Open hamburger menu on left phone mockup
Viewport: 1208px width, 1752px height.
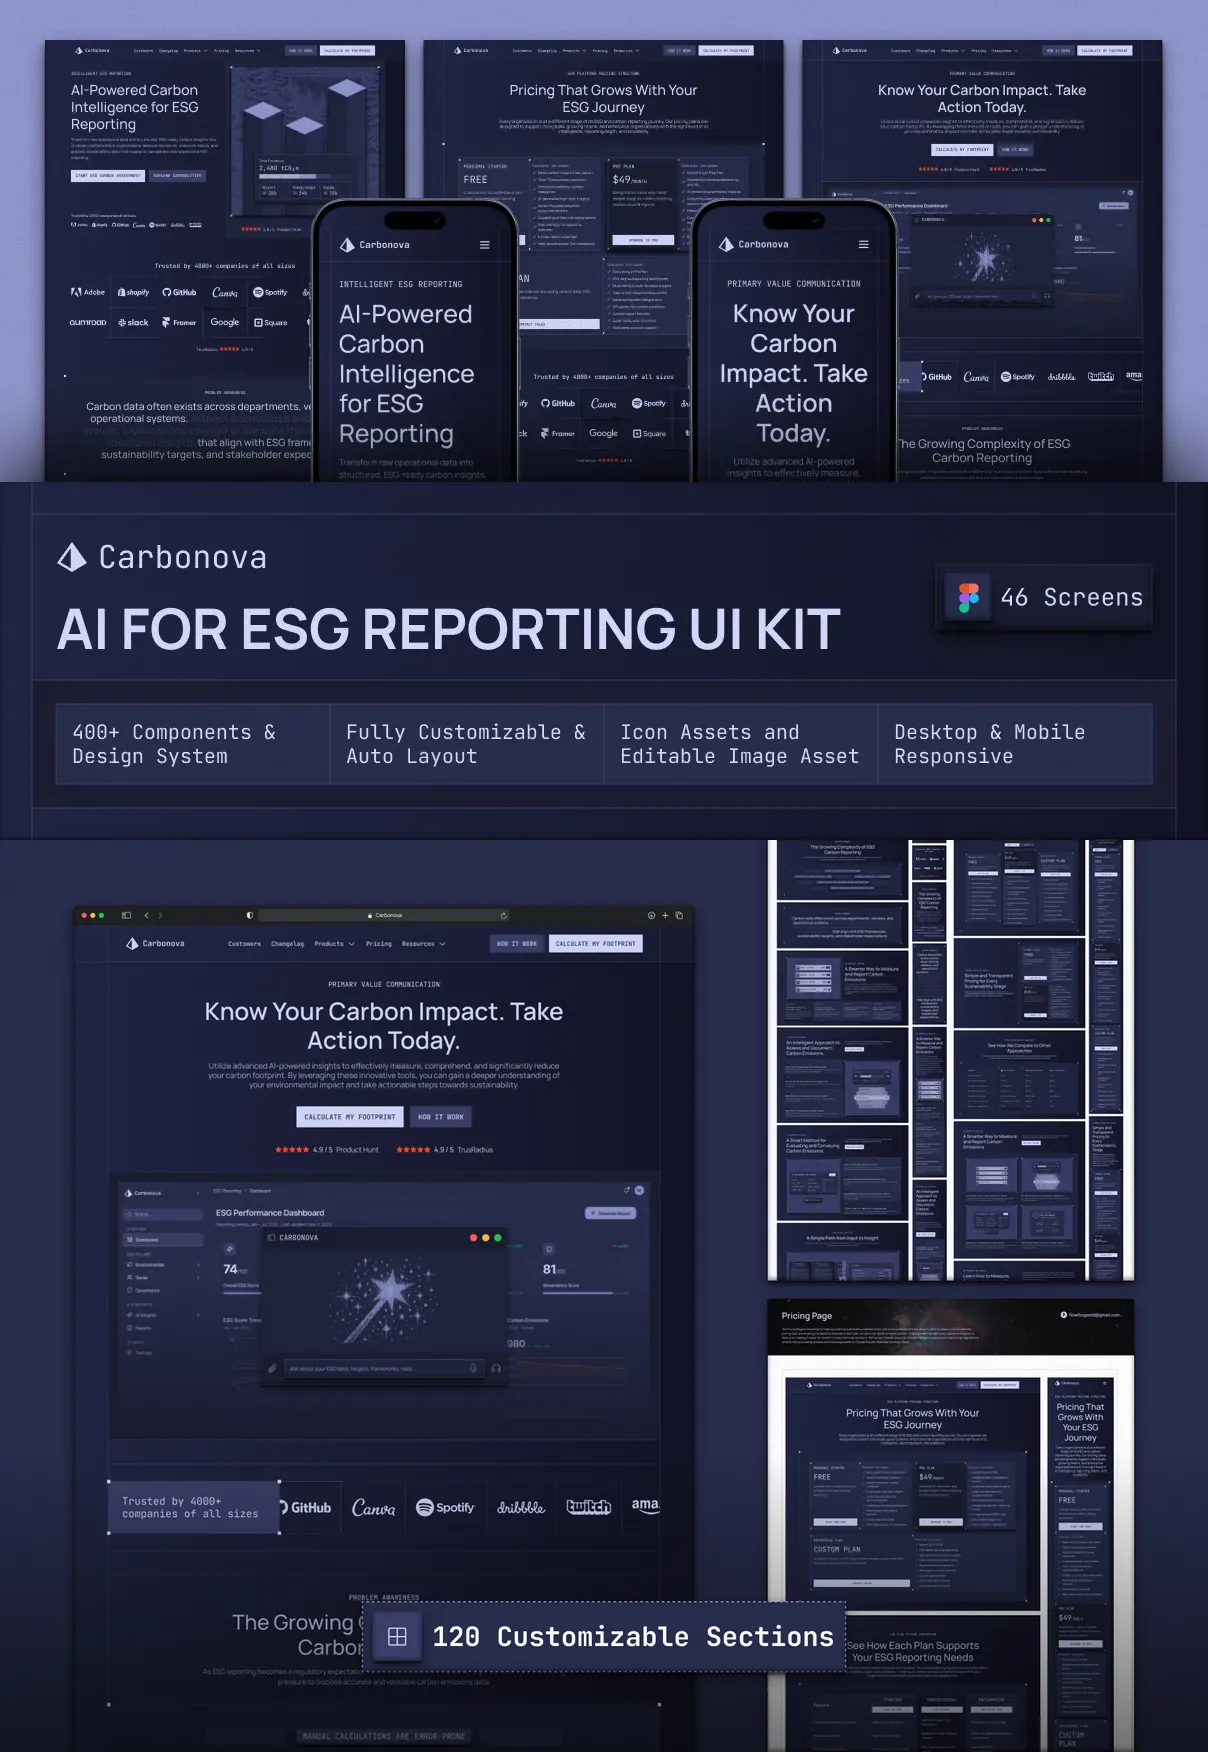(x=484, y=245)
